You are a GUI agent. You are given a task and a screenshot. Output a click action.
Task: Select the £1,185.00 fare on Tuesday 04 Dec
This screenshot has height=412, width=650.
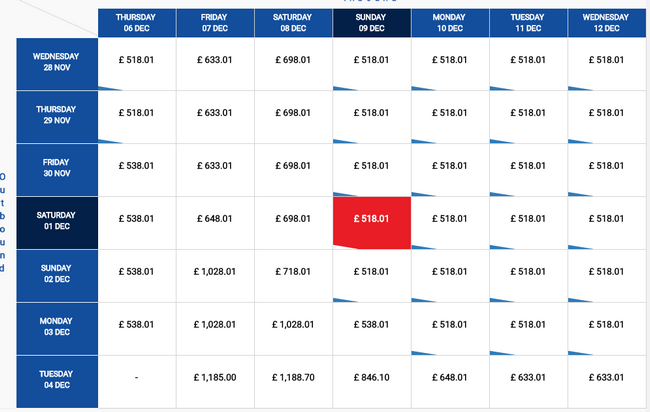tap(215, 382)
